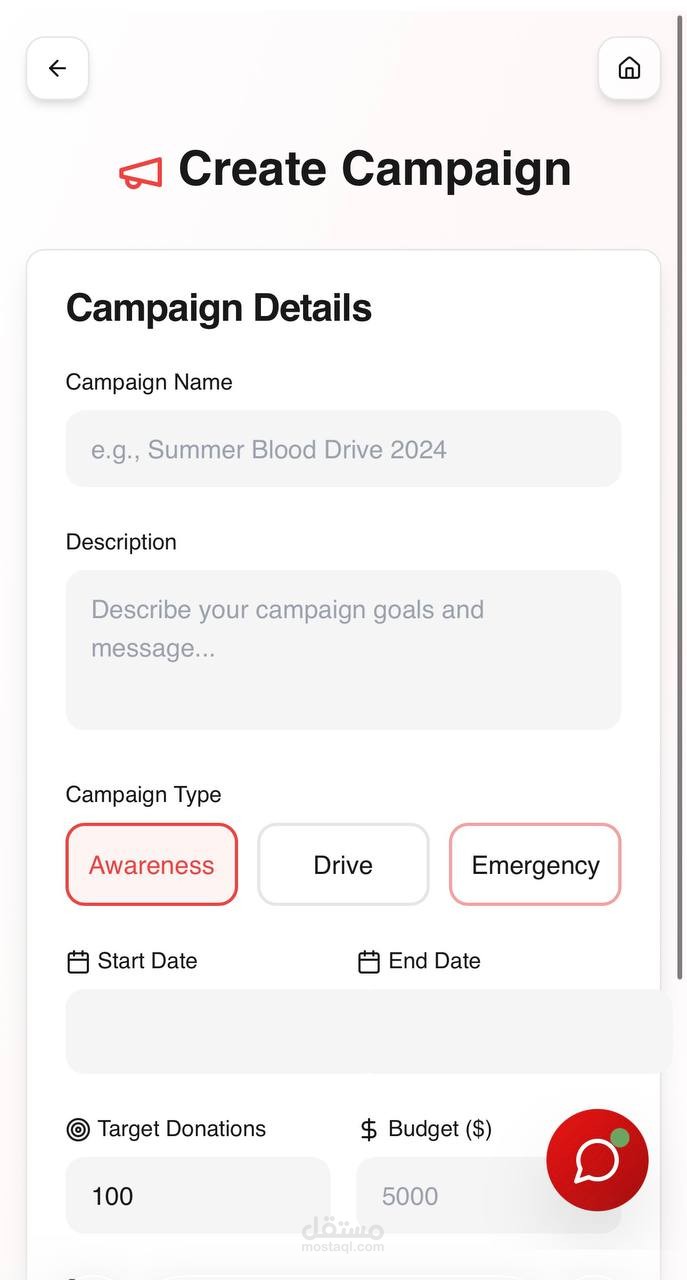This screenshot has width=687, height=1280.
Task: Click the back arrow button
Action: 57,68
